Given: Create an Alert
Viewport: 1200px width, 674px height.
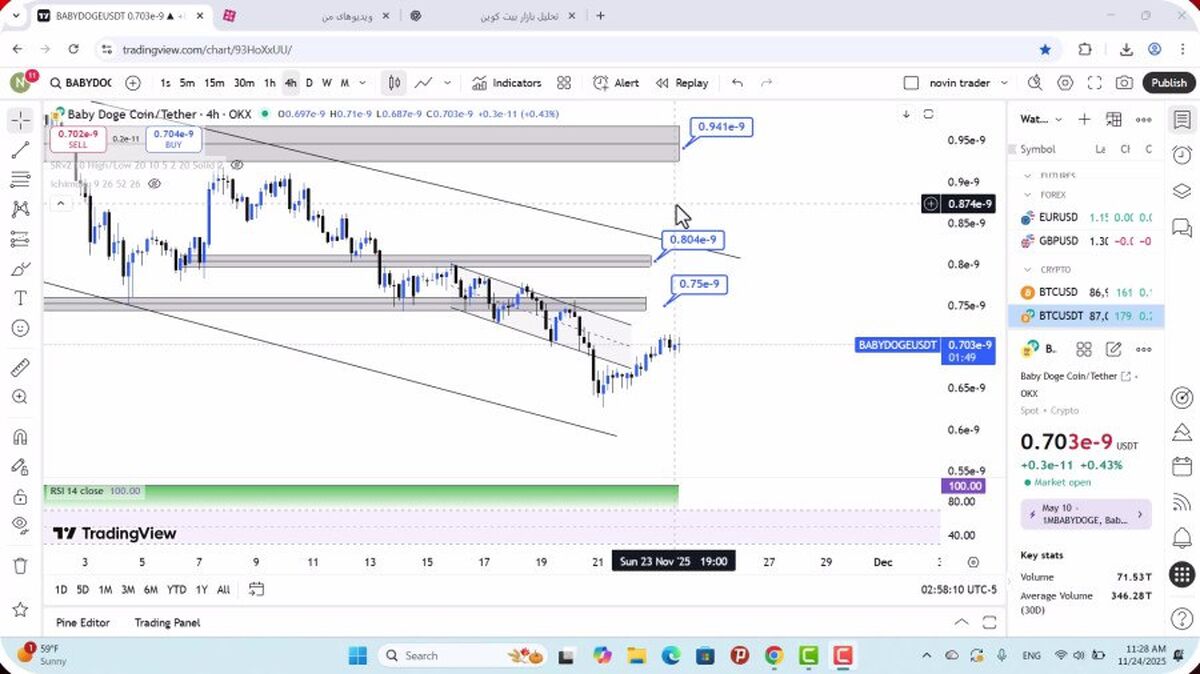Looking at the screenshot, I should (616, 83).
